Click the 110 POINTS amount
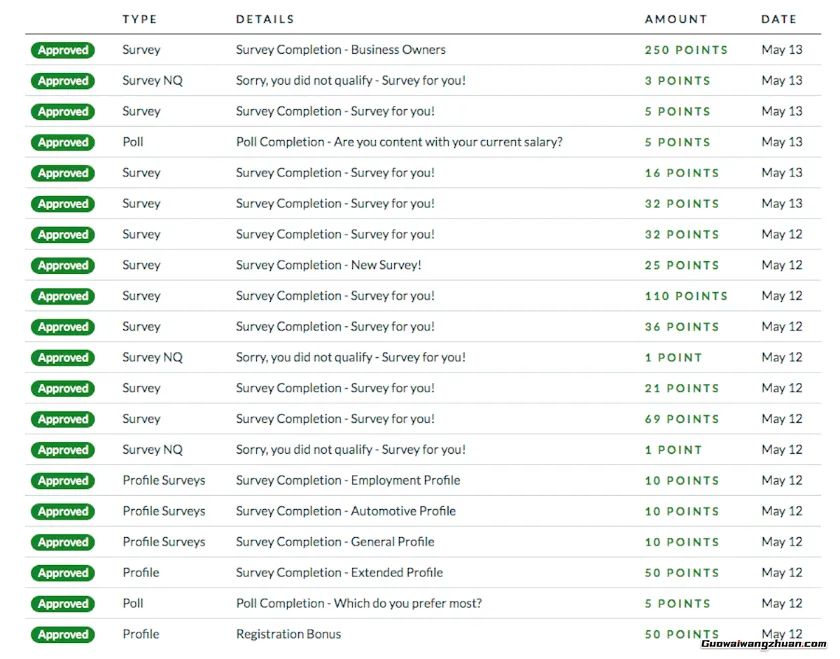This screenshot has width=840, height=659. [x=686, y=296]
